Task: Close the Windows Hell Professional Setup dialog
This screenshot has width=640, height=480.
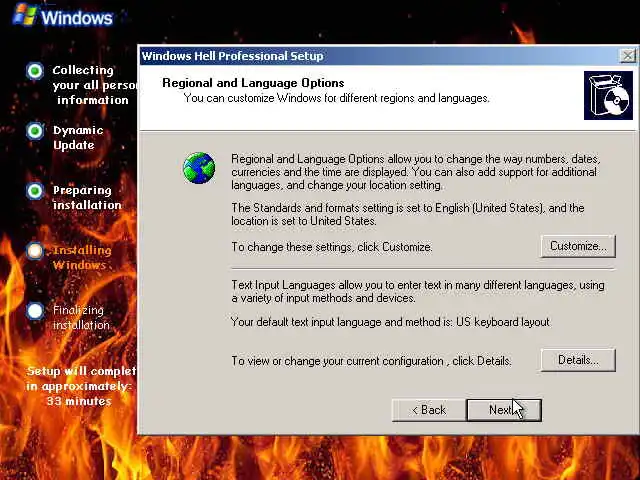Action: point(627,56)
